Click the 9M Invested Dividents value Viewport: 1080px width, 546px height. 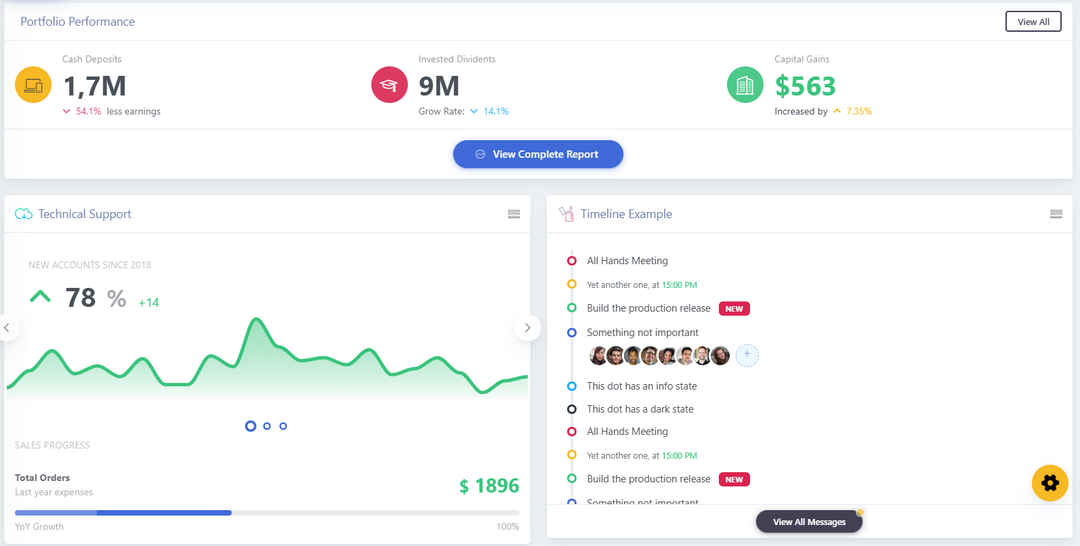point(439,85)
